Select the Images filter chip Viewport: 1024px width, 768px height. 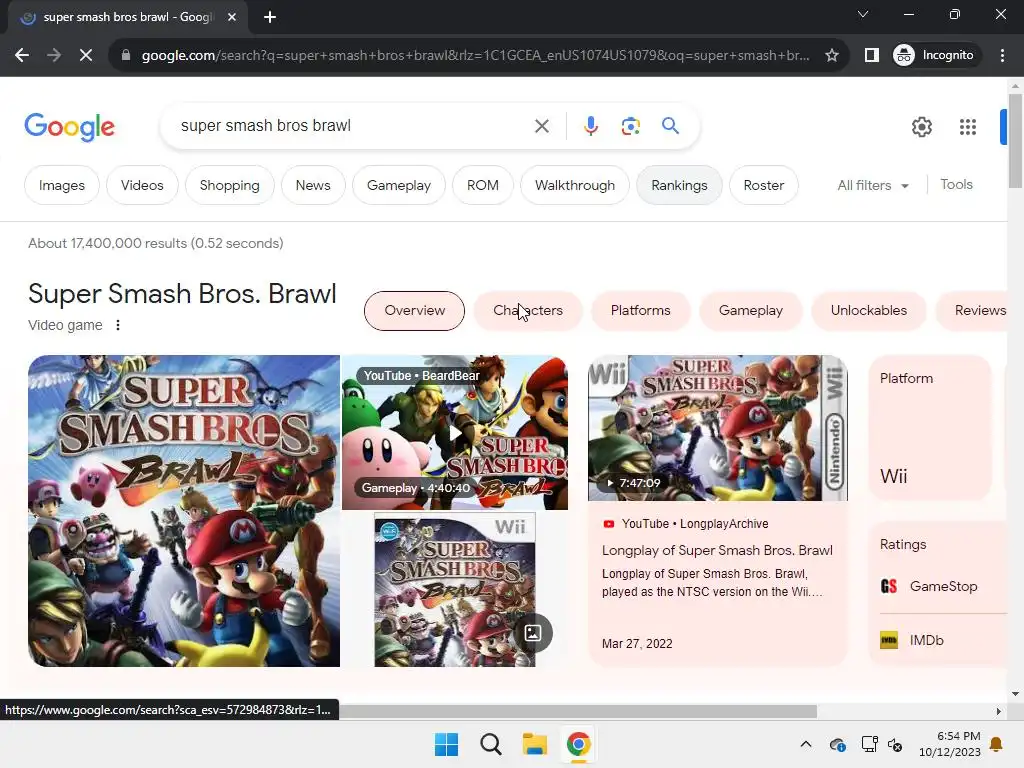62,185
